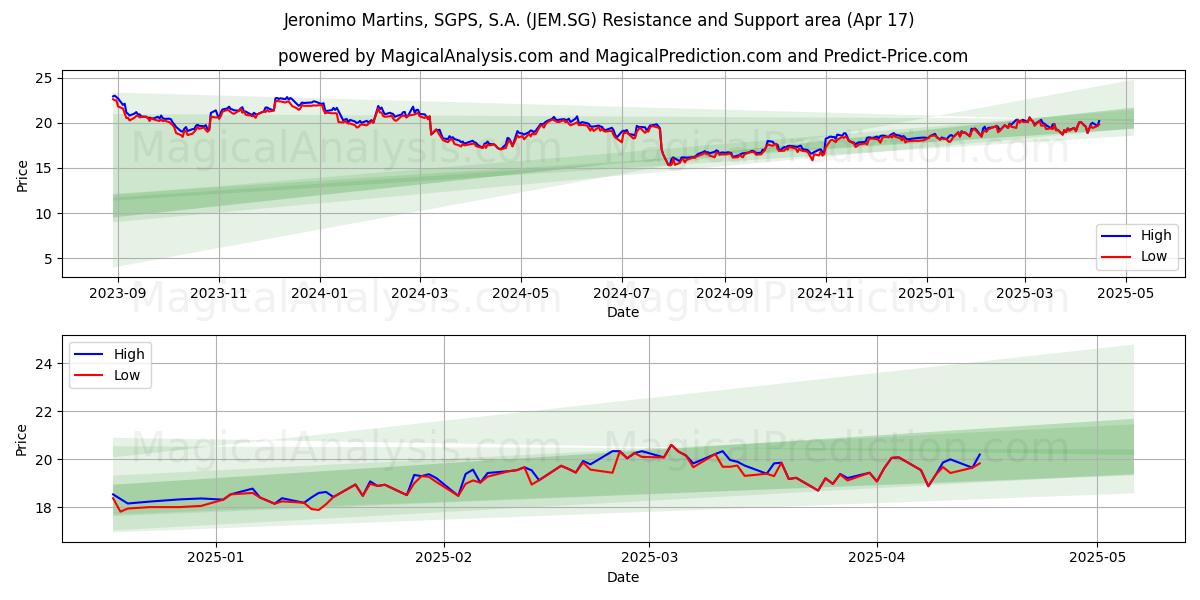Click the '2025-04' label on bottom chart axis

click(877, 558)
